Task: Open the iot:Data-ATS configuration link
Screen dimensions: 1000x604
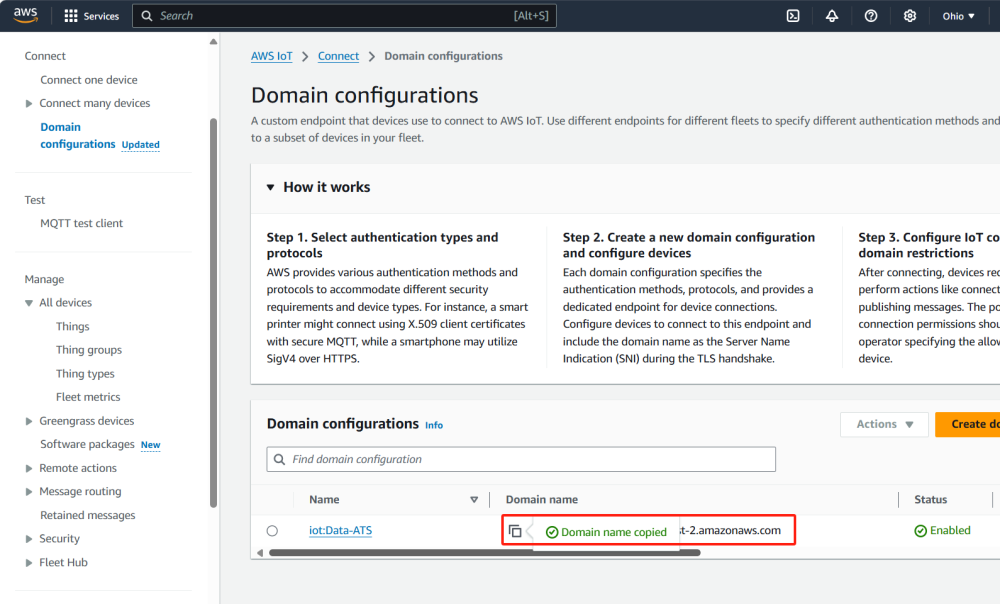Action: (341, 531)
